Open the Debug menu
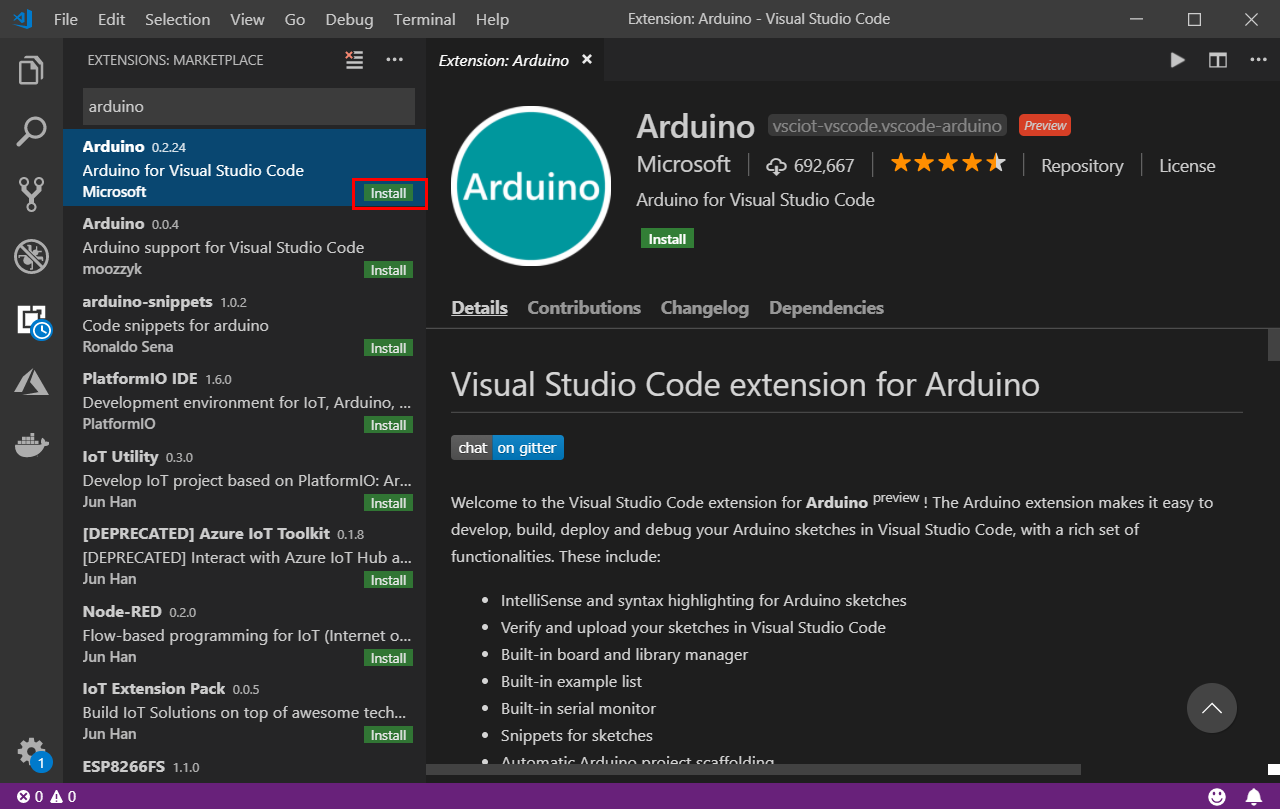The image size is (1280, 809). pos(349,19)
